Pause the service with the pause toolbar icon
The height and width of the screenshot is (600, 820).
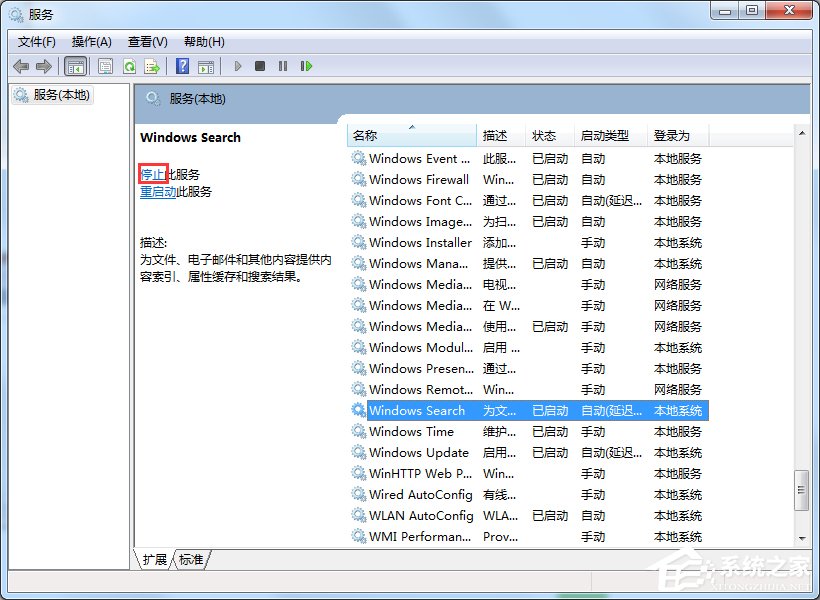click(x=284, y=66)
